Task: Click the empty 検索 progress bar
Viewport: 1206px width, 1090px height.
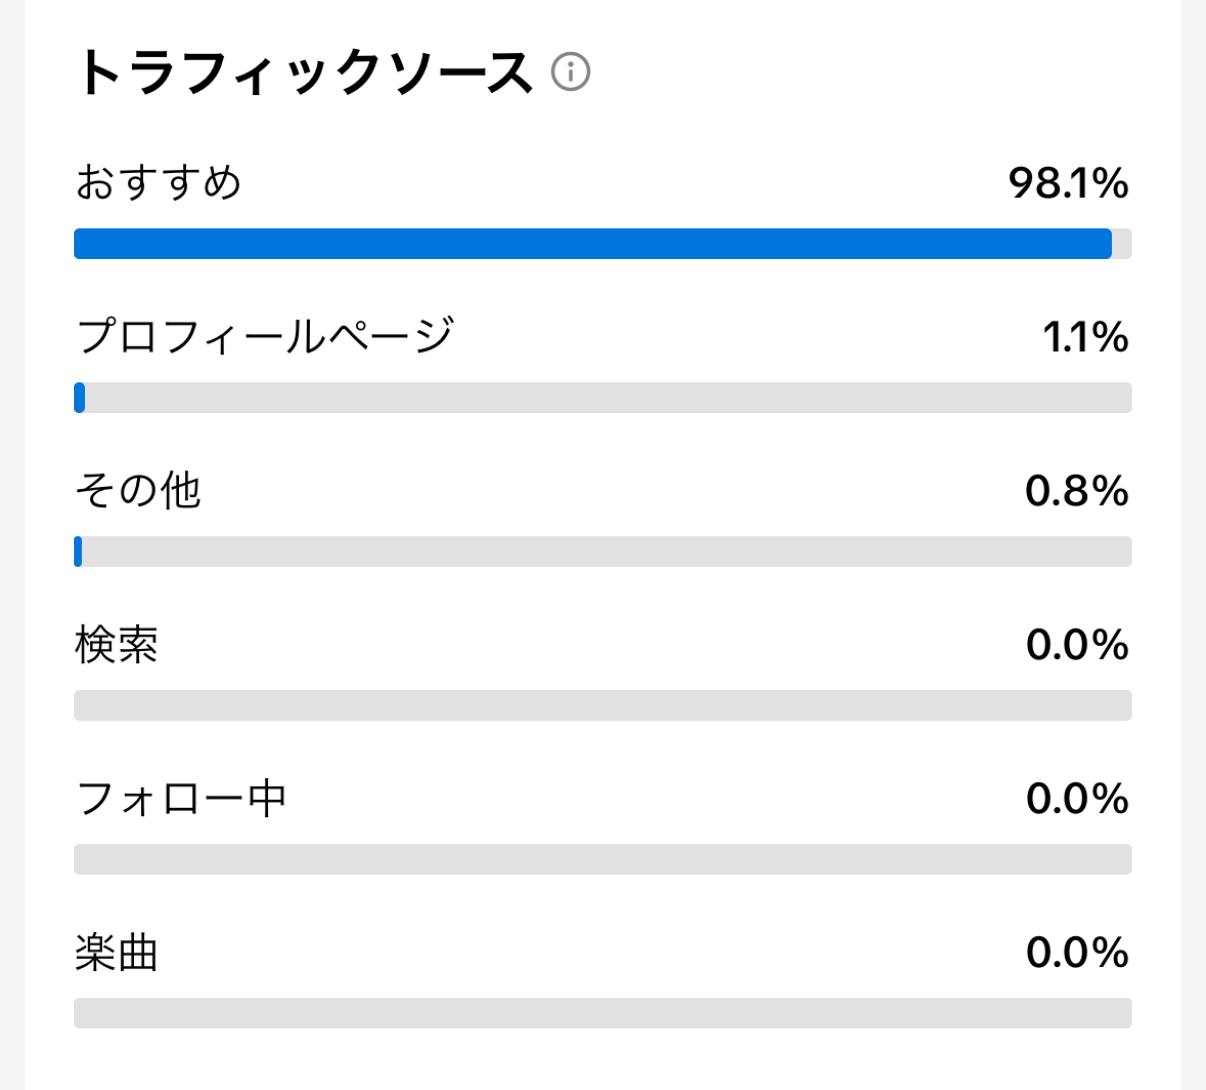Action: pyautogui.click(x=602, y=706)
